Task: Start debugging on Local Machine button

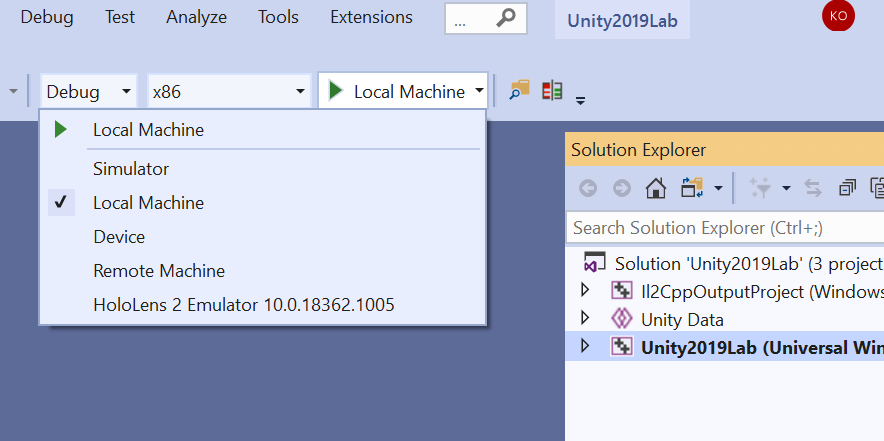Action: [396, 91]
